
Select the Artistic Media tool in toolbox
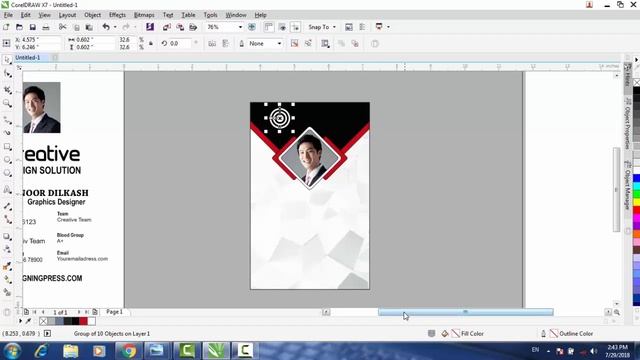7,133
